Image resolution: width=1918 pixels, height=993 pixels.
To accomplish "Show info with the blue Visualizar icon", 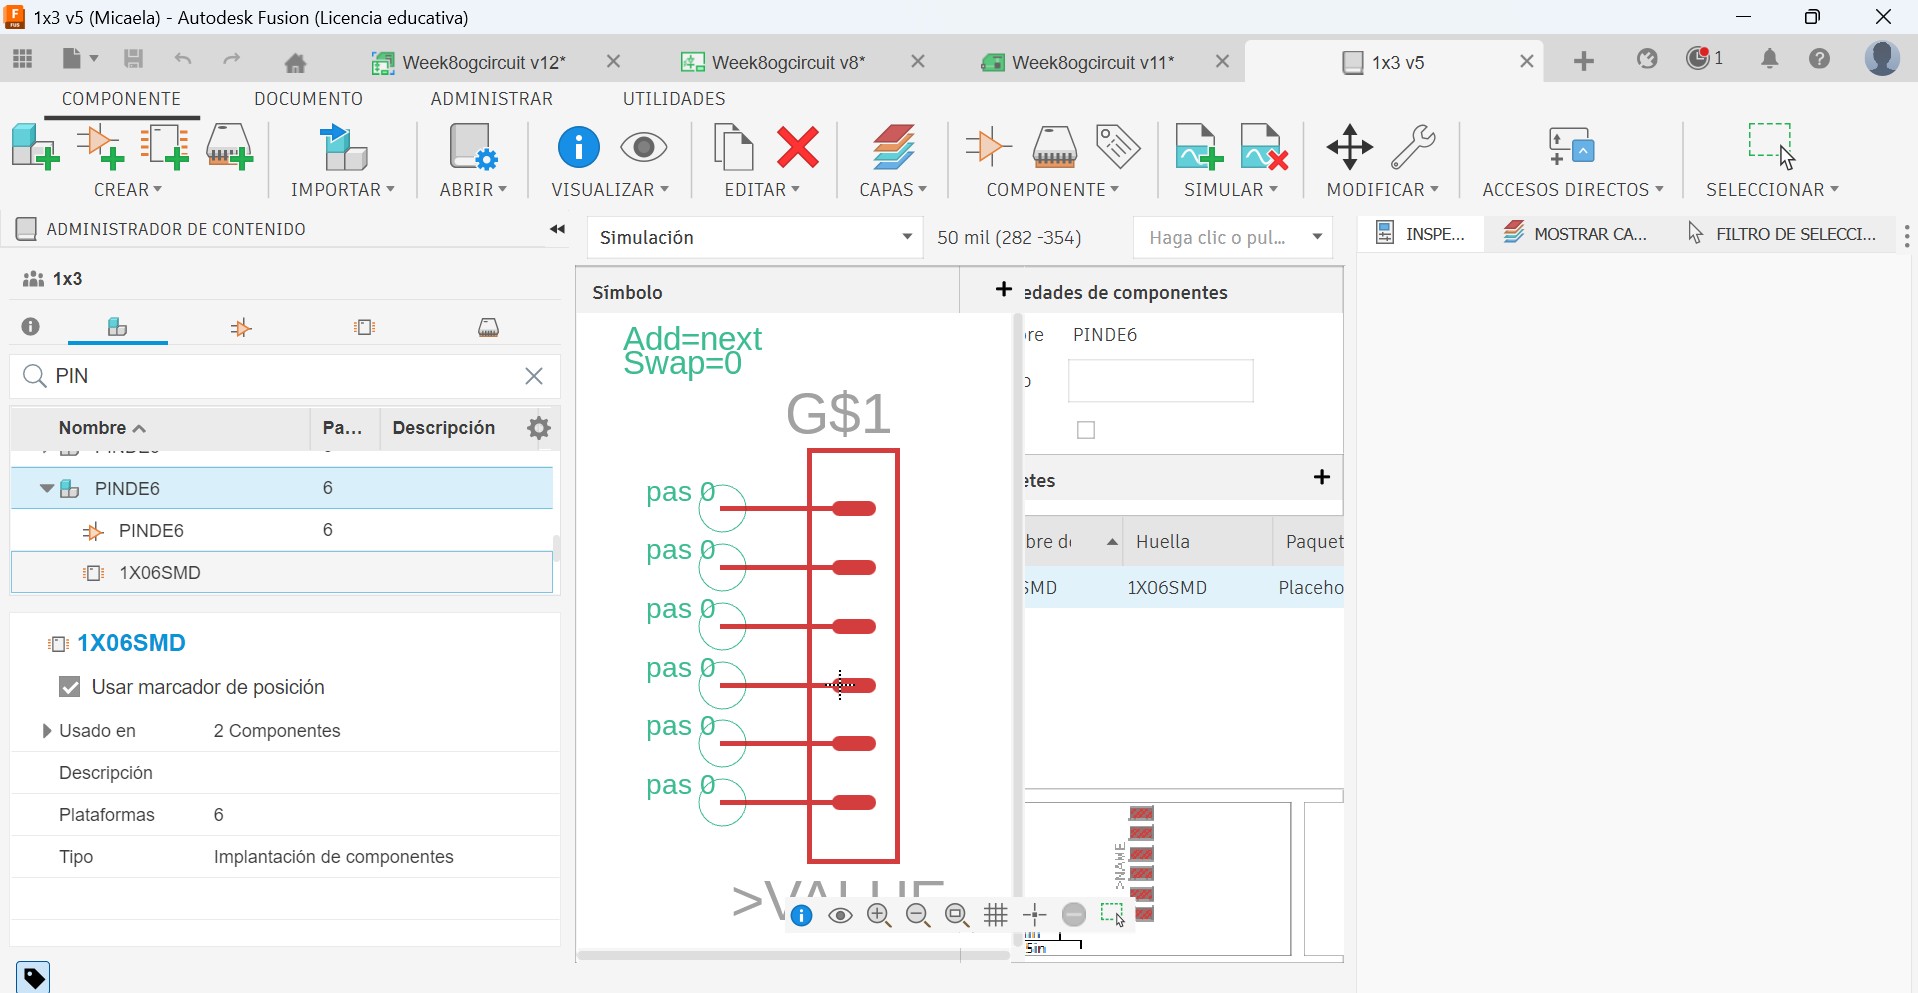I will pos(578,147).
